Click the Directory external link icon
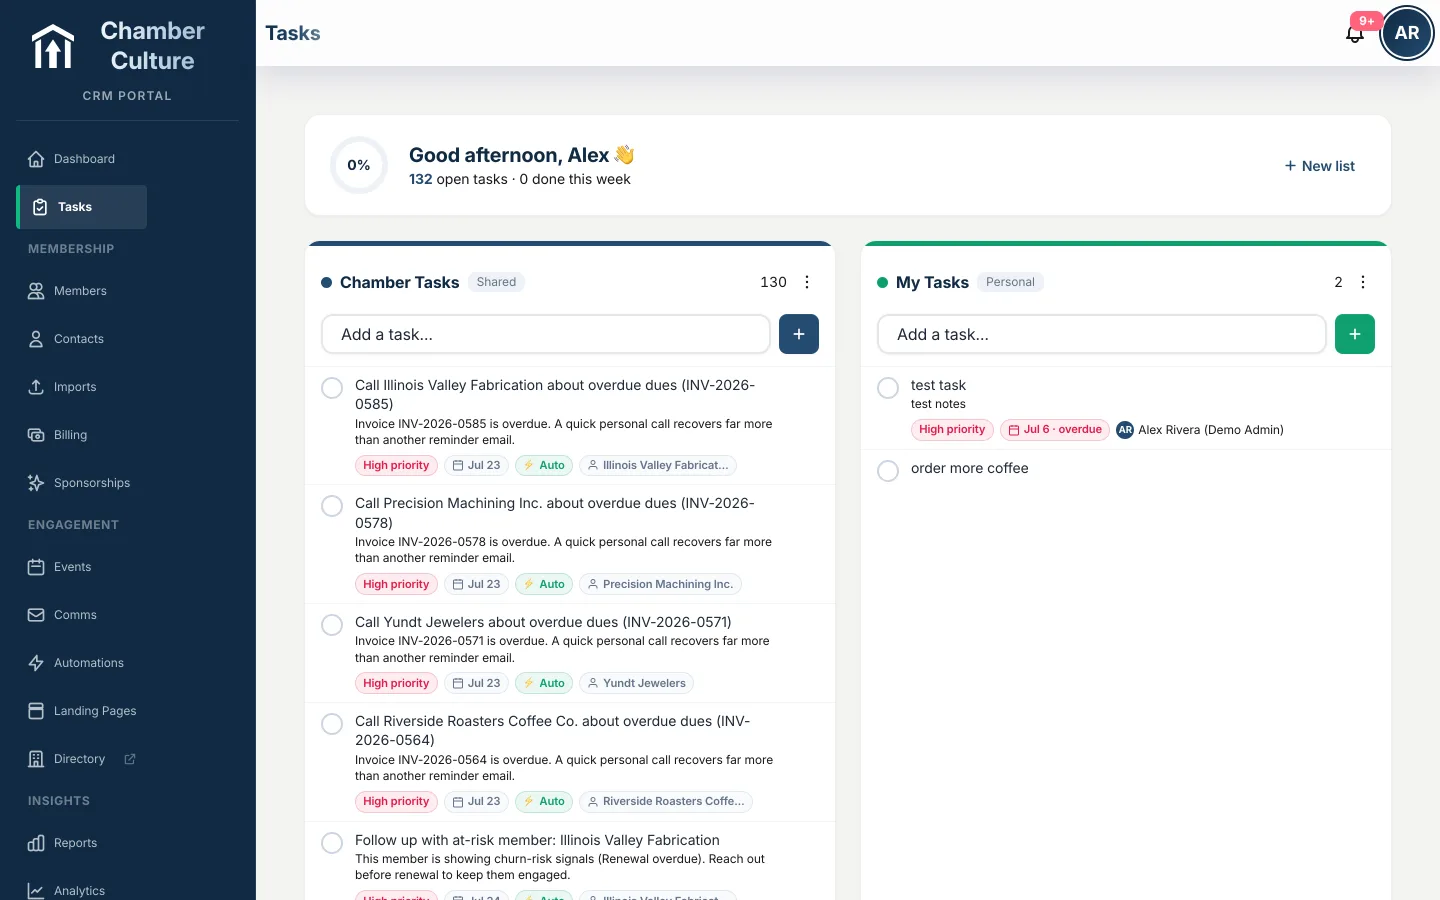The height and width of the screenshot is (900, 1440). point(130,759)
